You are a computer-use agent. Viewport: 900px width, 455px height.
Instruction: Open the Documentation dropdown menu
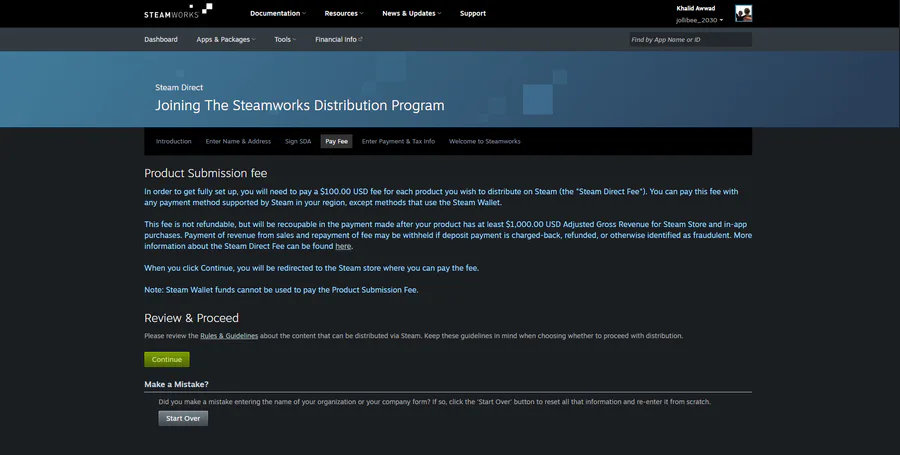(278, 13)
